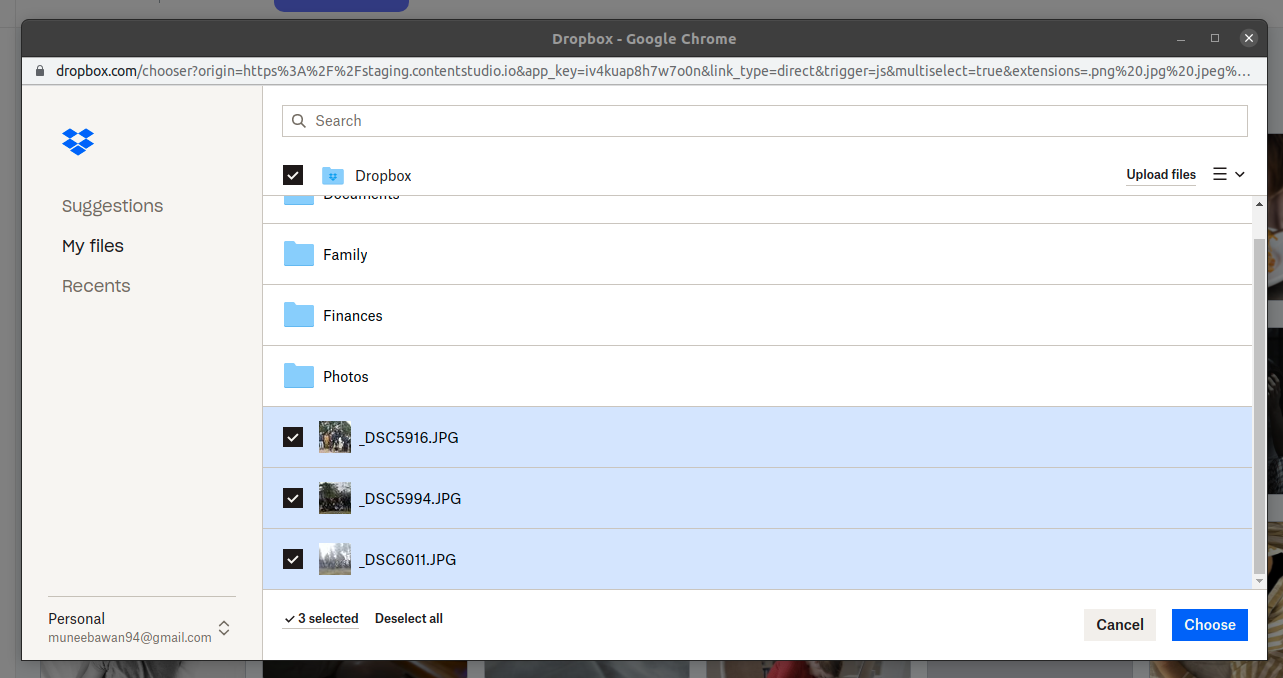Click the Upload files link
1283x678 pixels.
point(1161,174)
